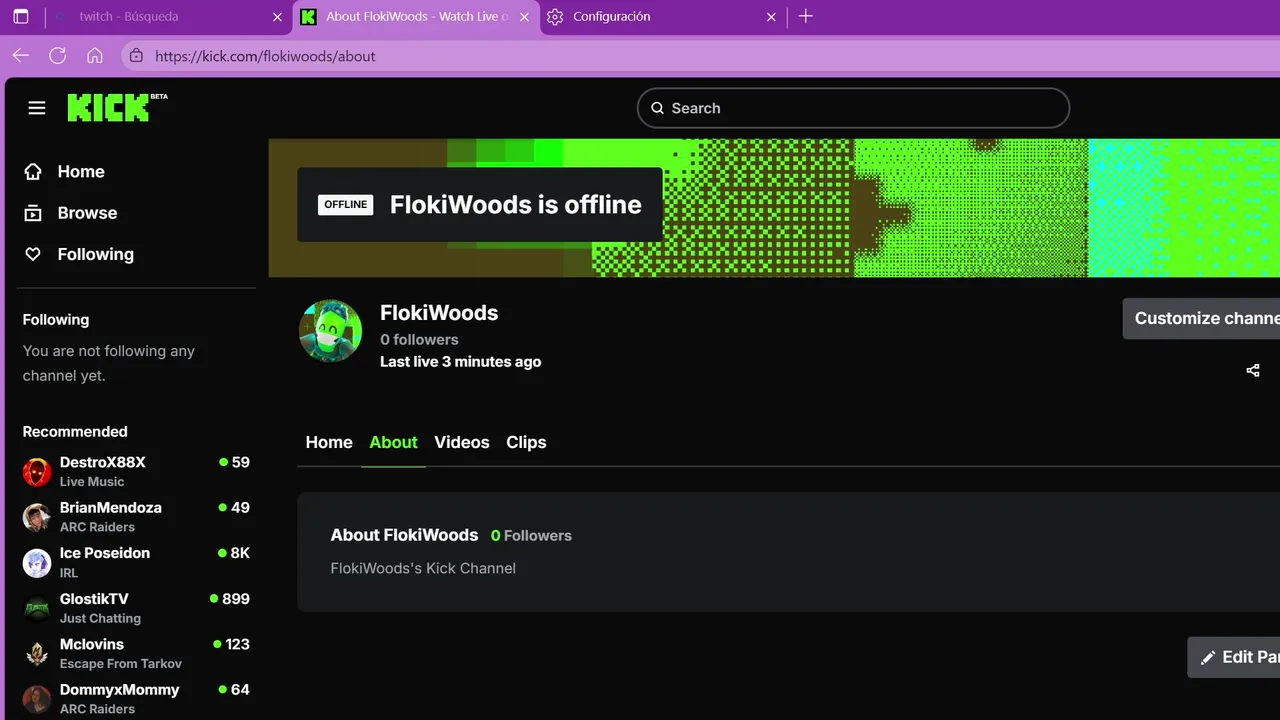Click 'Last live 3 minutes ago' text
This screenshot has width=1280, height=720.
coord(460,362)
